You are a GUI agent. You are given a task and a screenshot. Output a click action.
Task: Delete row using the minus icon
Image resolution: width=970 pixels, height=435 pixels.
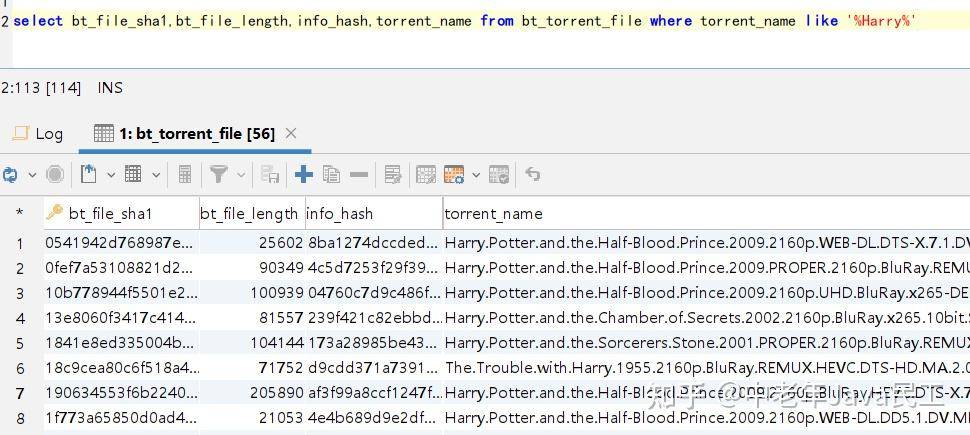pyautogui.click(x=359, y=175)
